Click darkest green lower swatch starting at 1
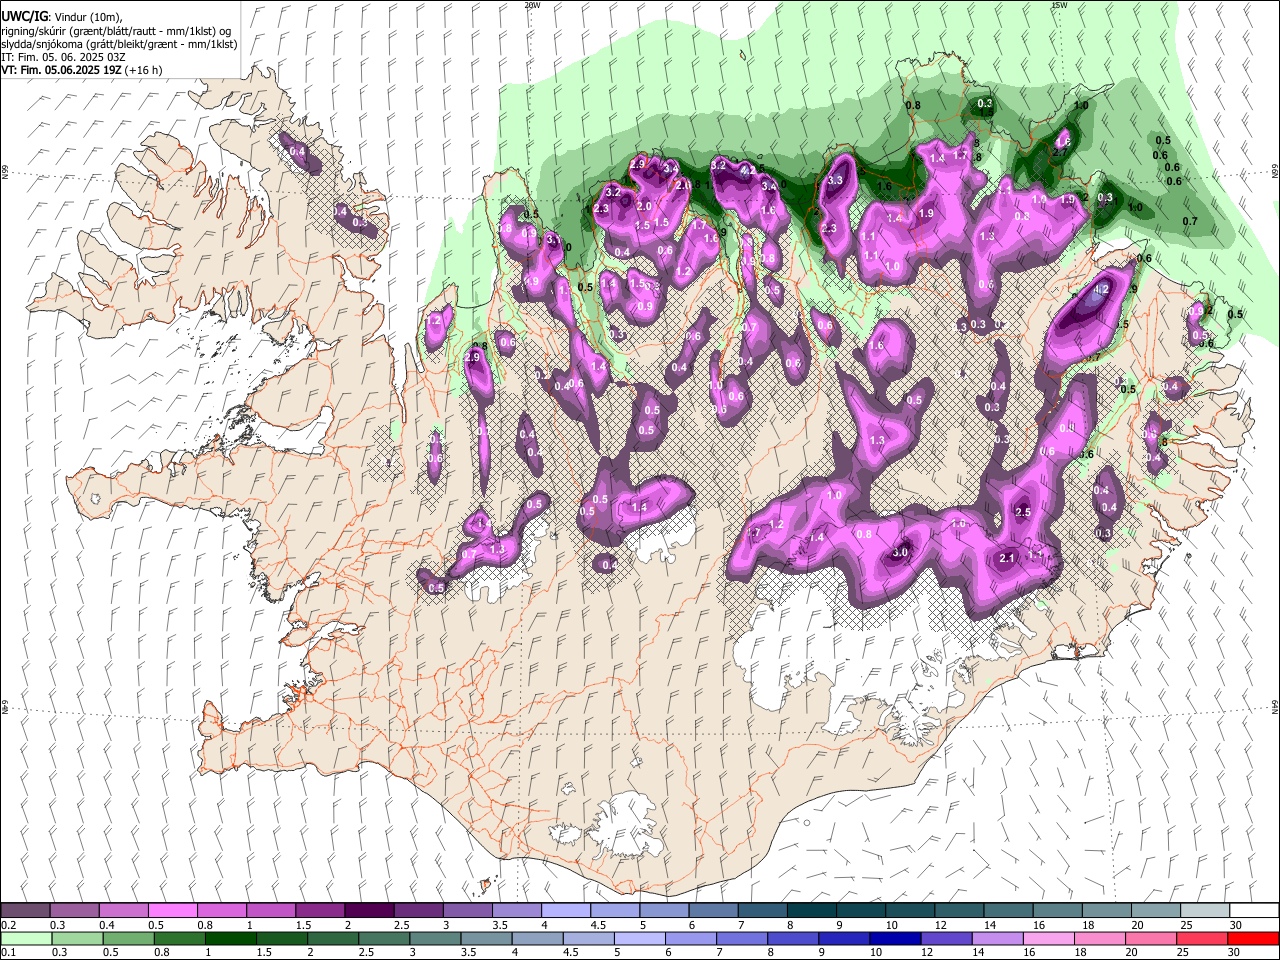1280x960 pixels. (230, 939)
